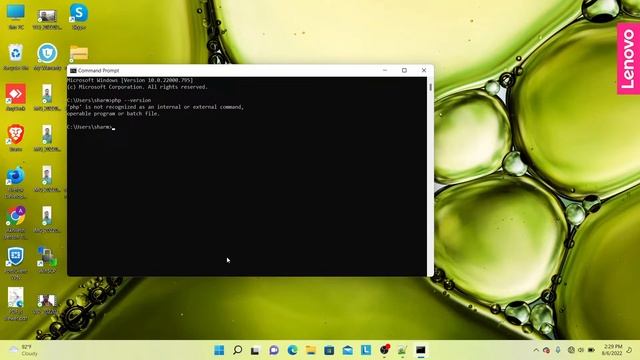Click the Command Prompt vertical scrollbar
This screenshot has width=640, height=360.
pos(430,176)
